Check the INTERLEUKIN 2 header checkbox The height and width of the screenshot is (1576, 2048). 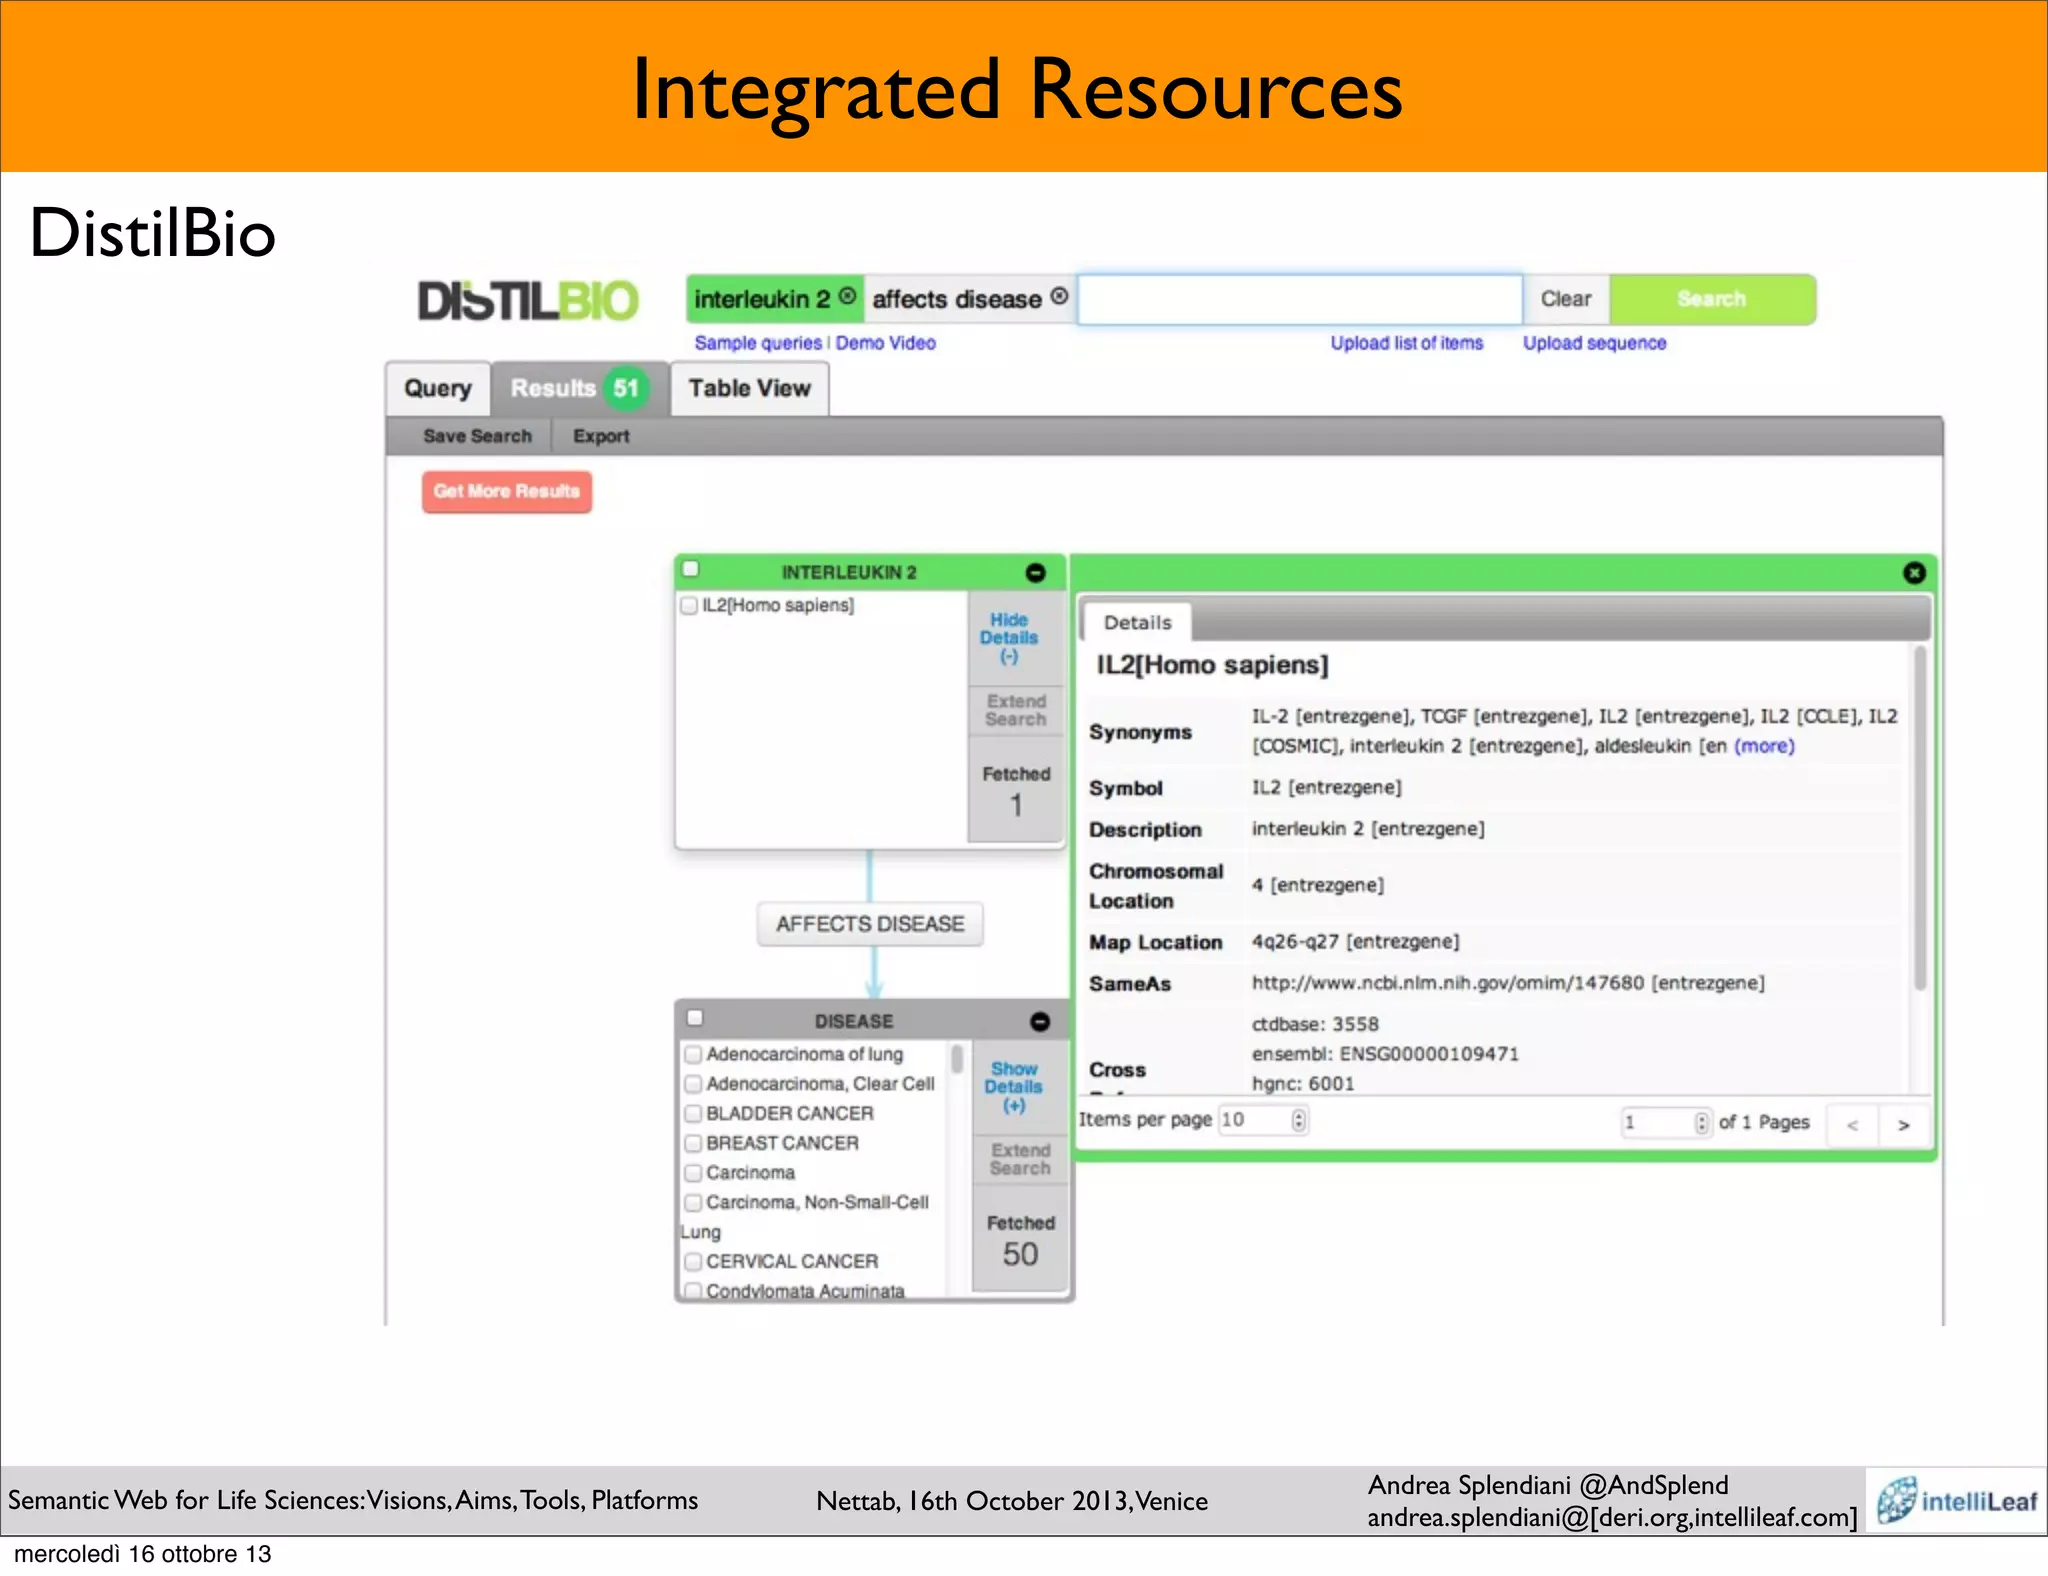point(691,569)
